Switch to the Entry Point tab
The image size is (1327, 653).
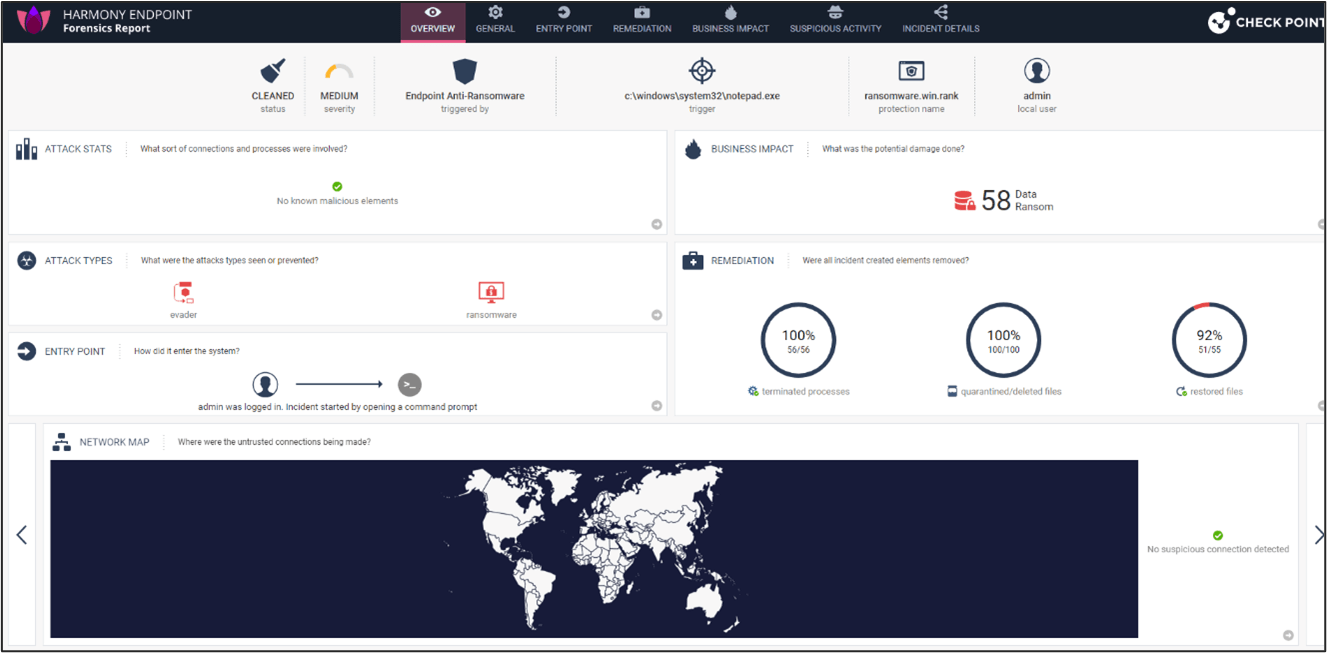click(x=563, y=20)
